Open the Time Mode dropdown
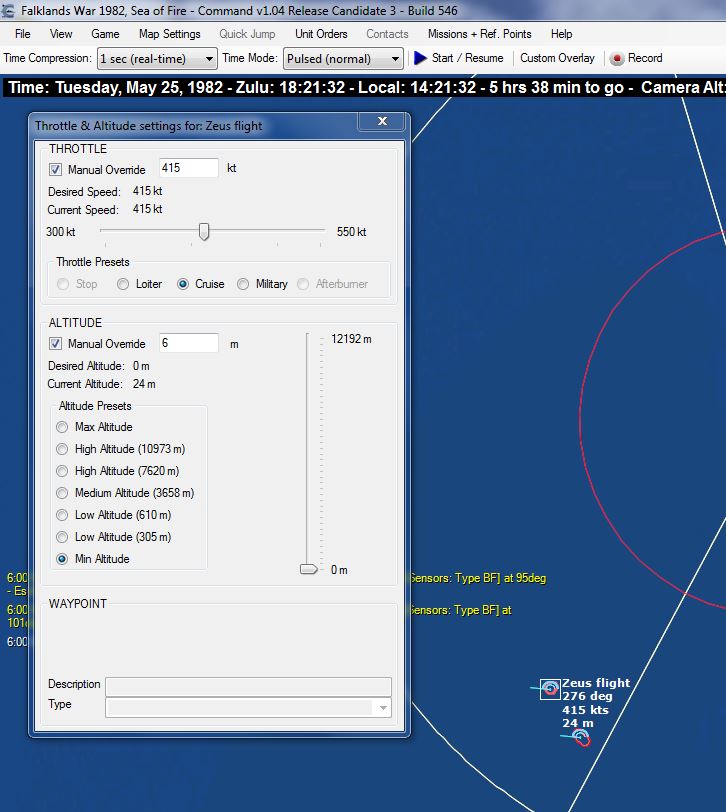The image size is (726, 812). 343,59
